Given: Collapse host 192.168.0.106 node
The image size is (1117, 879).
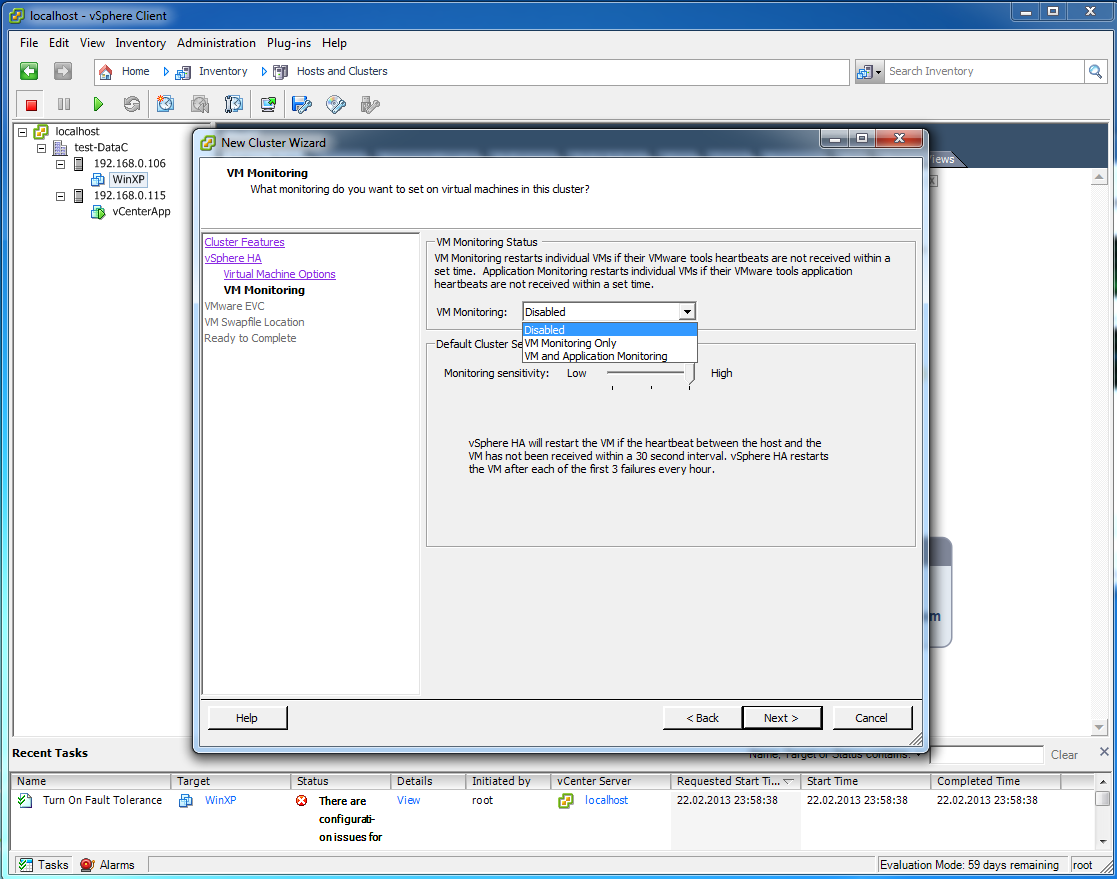Looking at the screenshot, I should (61, 164).
